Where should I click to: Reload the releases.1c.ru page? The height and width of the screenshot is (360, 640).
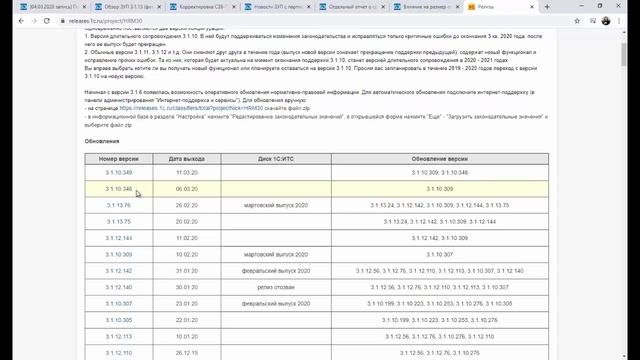(x=47, y=21)
